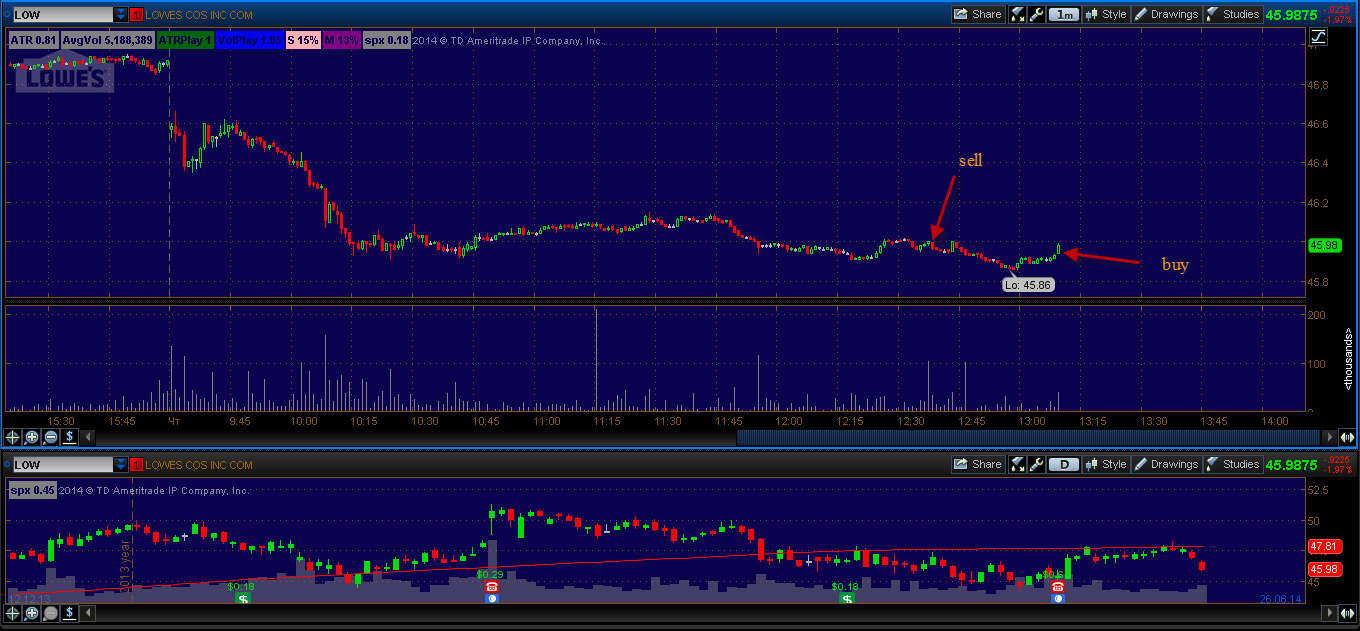1360x631 pixels.
Task: Open the Drawings menu in the lower chart
Action: (1166, 464)
